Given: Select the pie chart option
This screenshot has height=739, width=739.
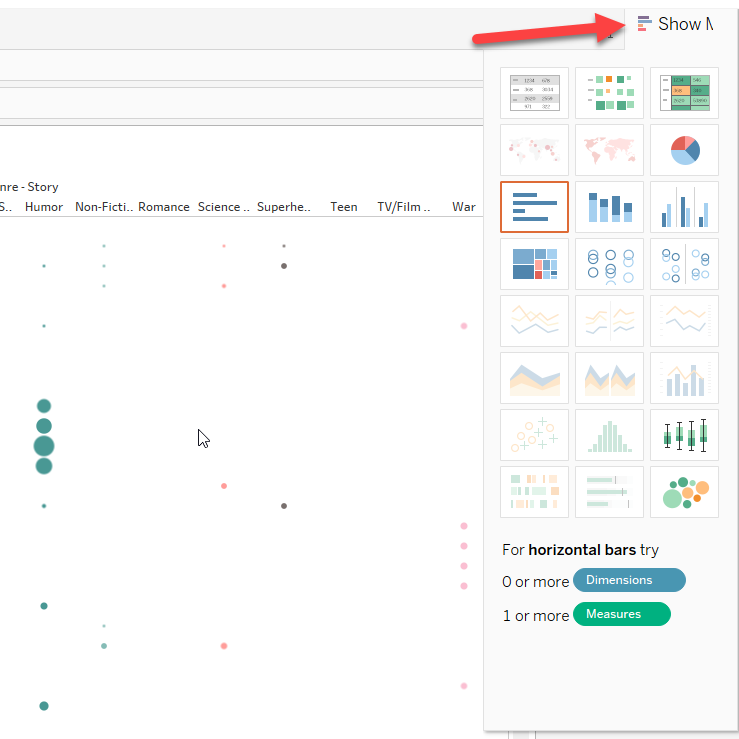Looking at the screenshot, I should [684, 150].
